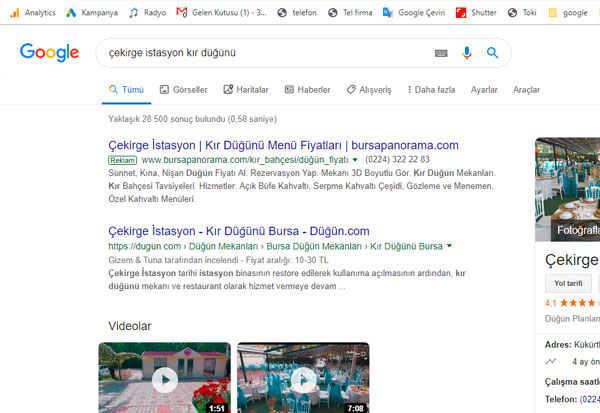Click the Çalışma saatleri label

572,382
